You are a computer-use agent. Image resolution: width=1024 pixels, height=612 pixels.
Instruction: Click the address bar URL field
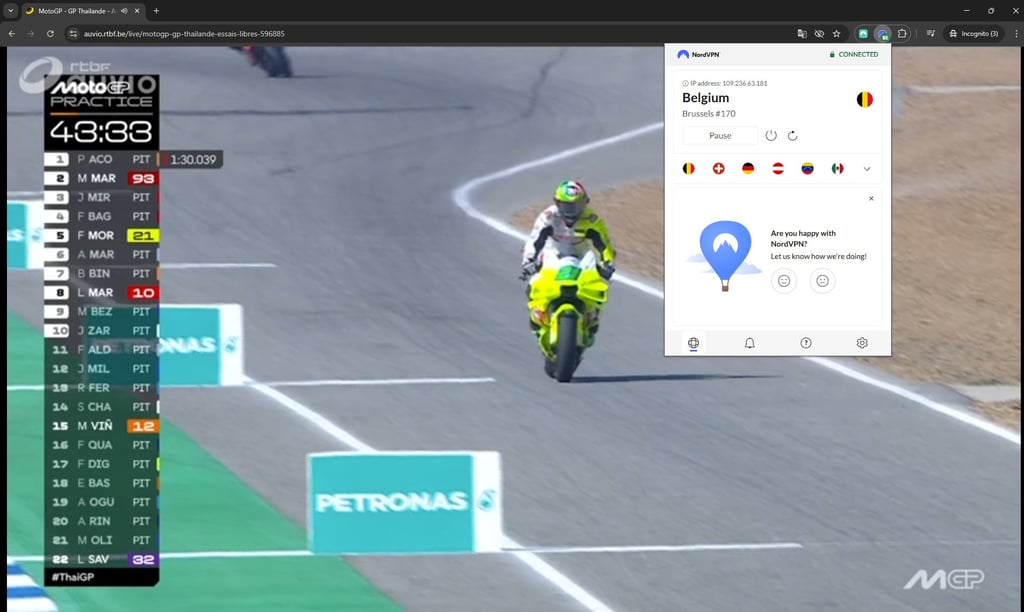431,33
